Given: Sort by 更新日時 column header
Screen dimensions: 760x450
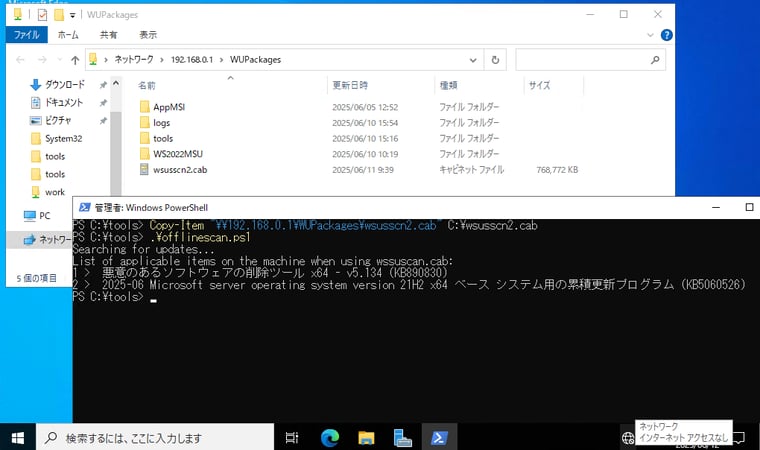Looking at the screenshot, I should click(350, 85).
